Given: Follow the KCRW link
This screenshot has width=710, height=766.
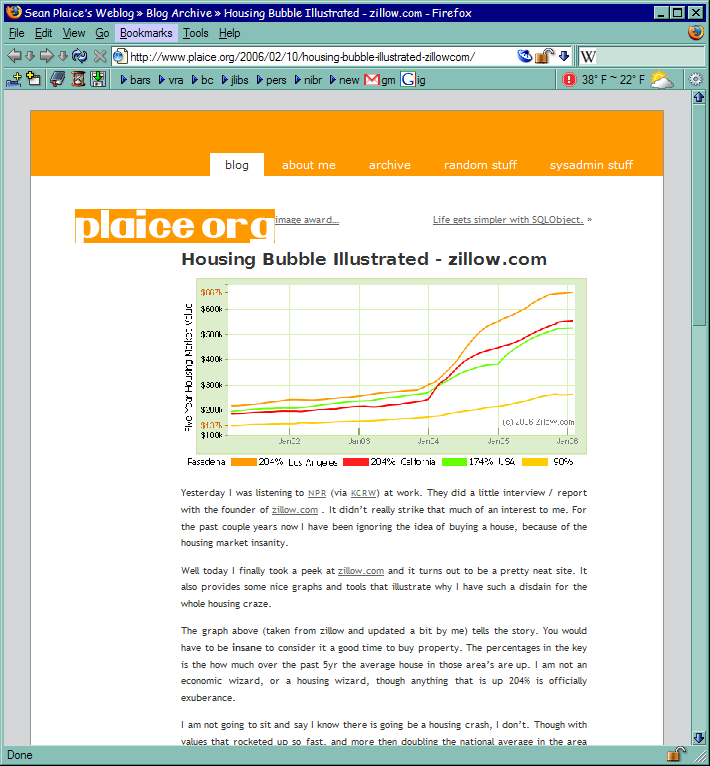Looking at the screenshot, I should 364,493.
